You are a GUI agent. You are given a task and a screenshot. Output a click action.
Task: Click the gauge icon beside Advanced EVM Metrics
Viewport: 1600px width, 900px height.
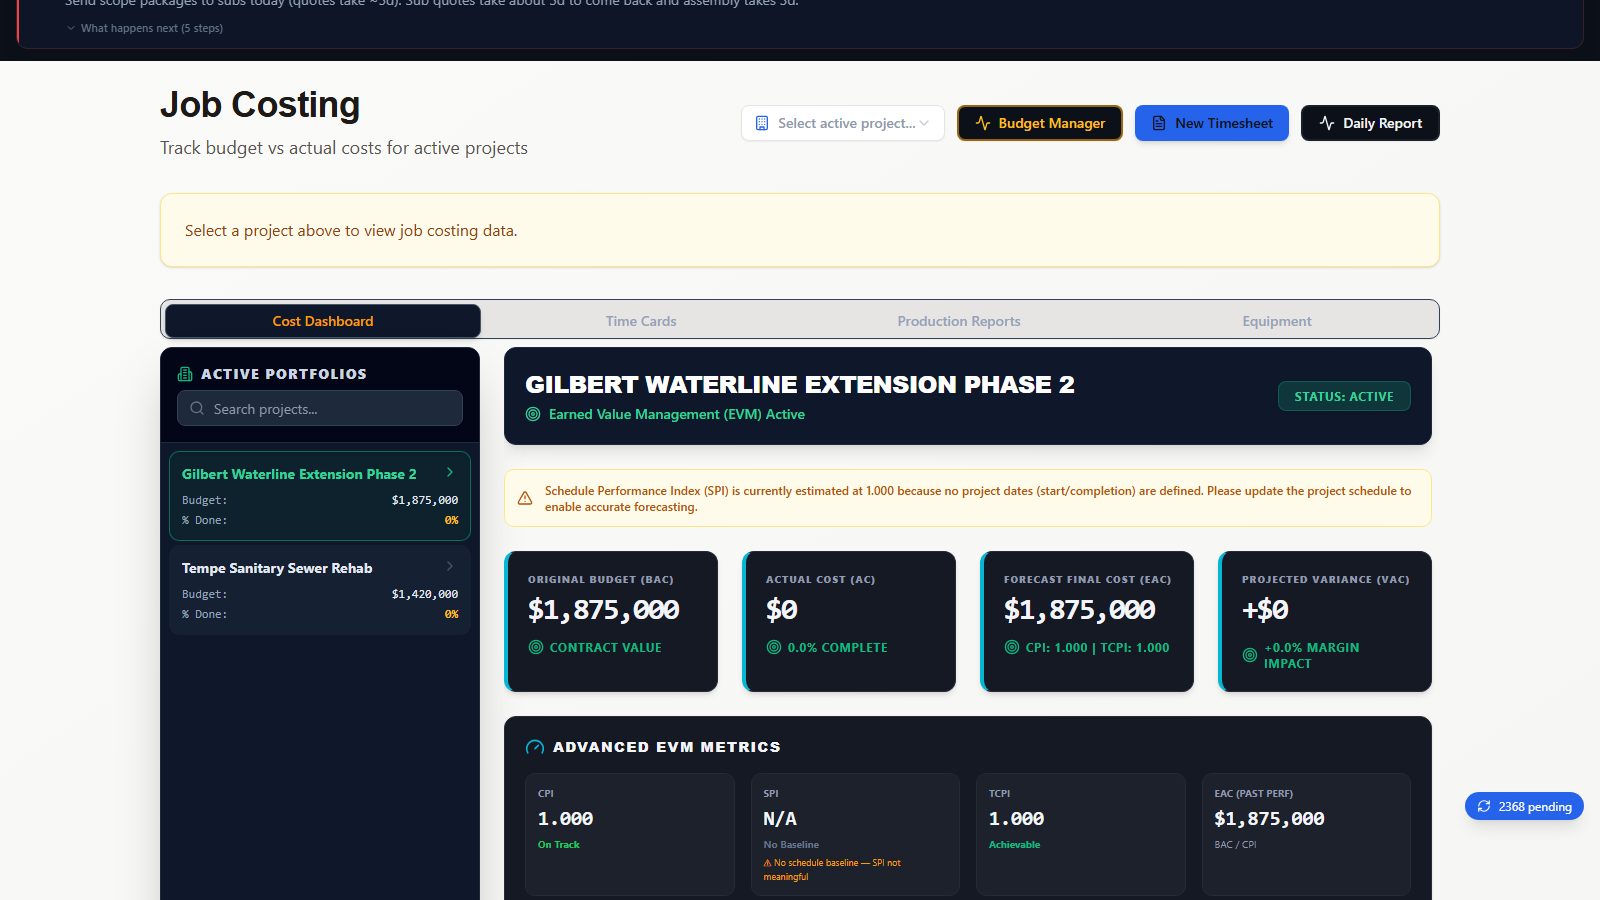pos(535,747)
